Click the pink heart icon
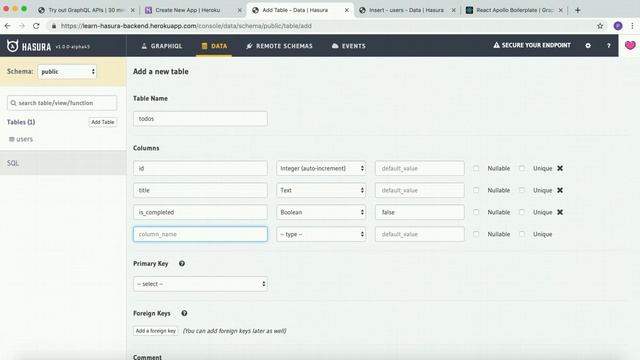 (x=630, y=45)
